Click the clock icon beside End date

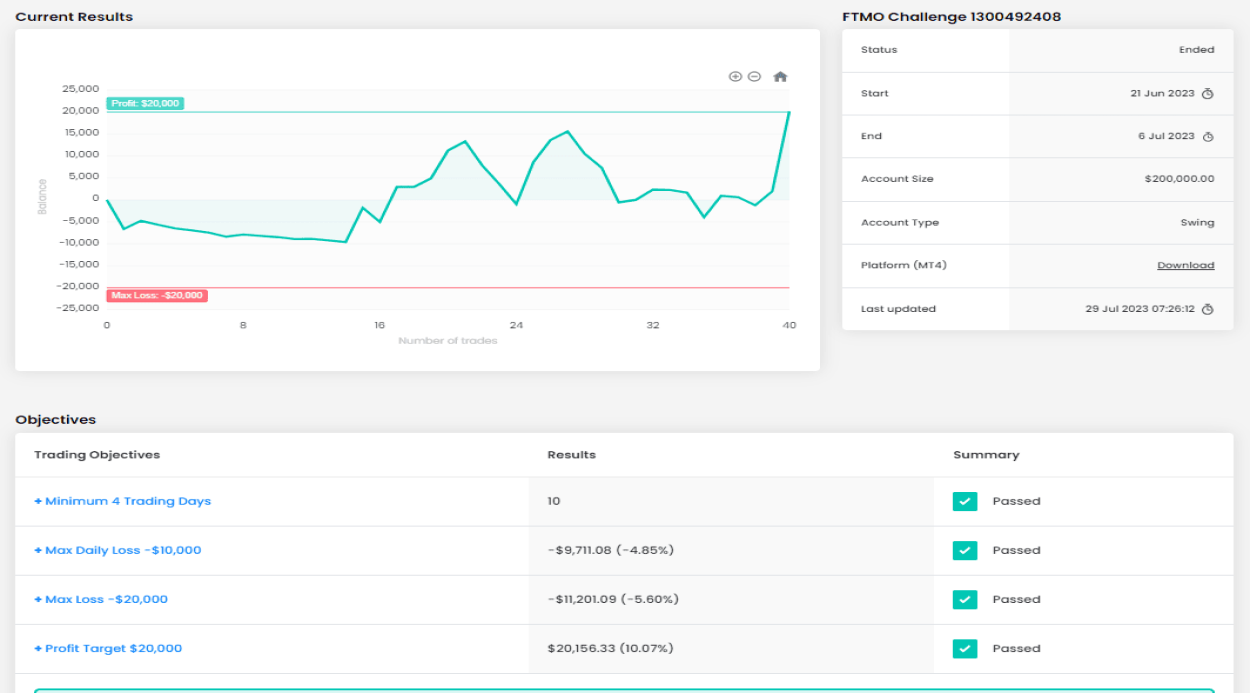[x=1207, y=137]
